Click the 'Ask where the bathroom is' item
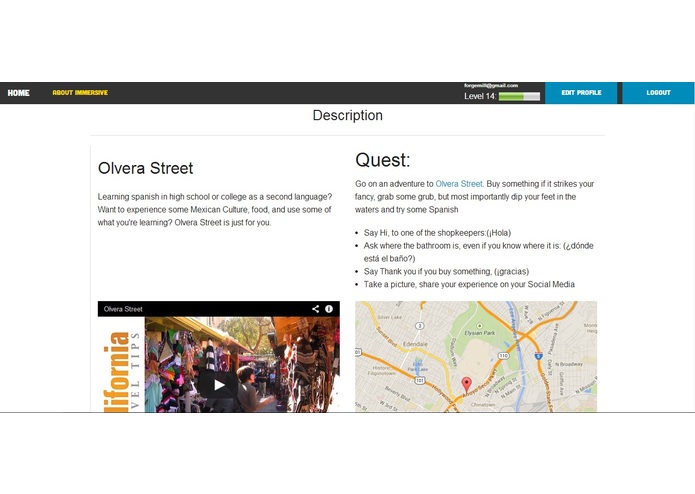 (478, 252)
